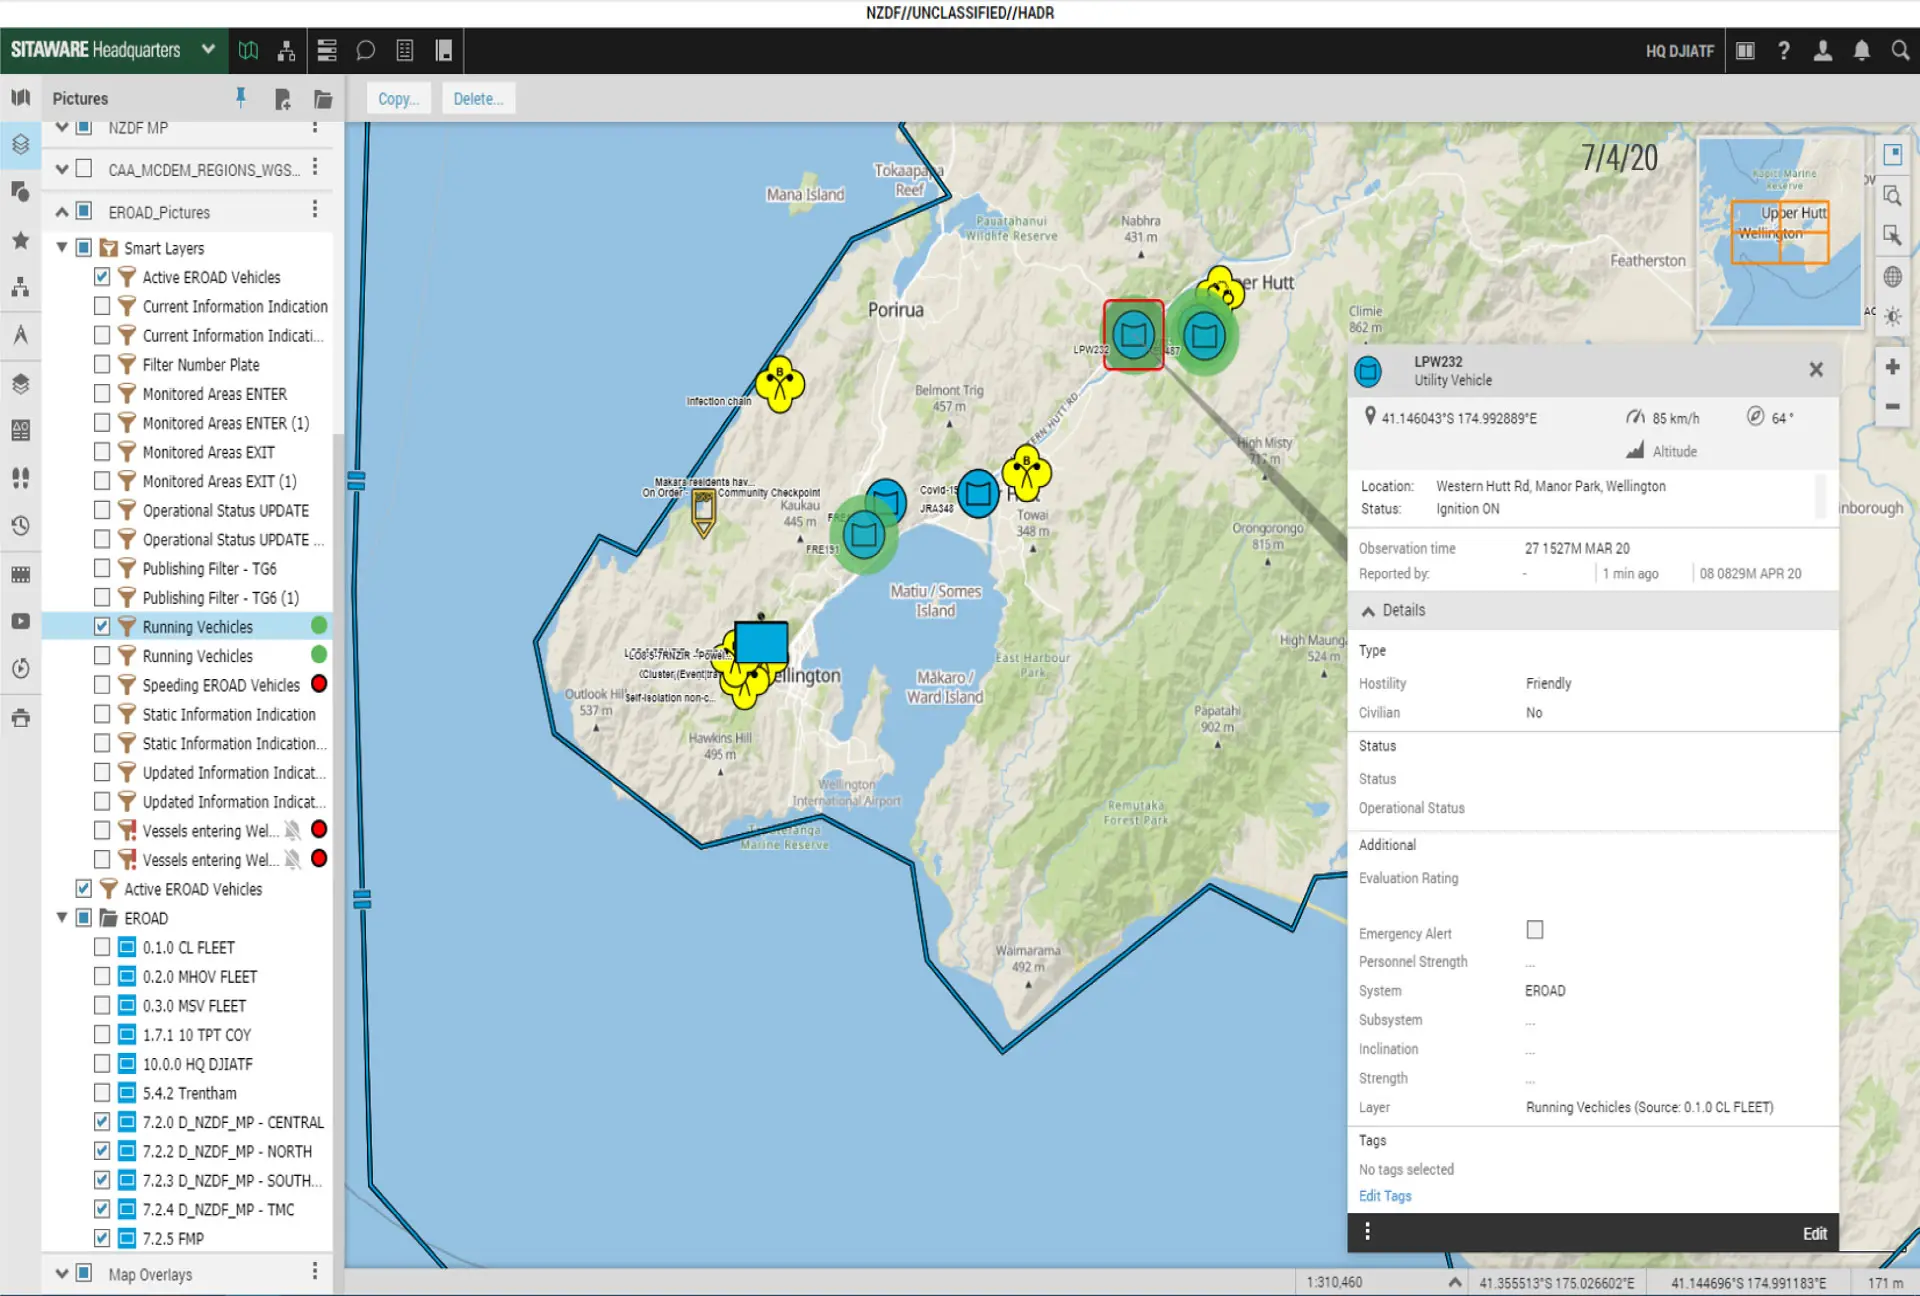Open NZDF MP layer context menu

tap(315, 126)
